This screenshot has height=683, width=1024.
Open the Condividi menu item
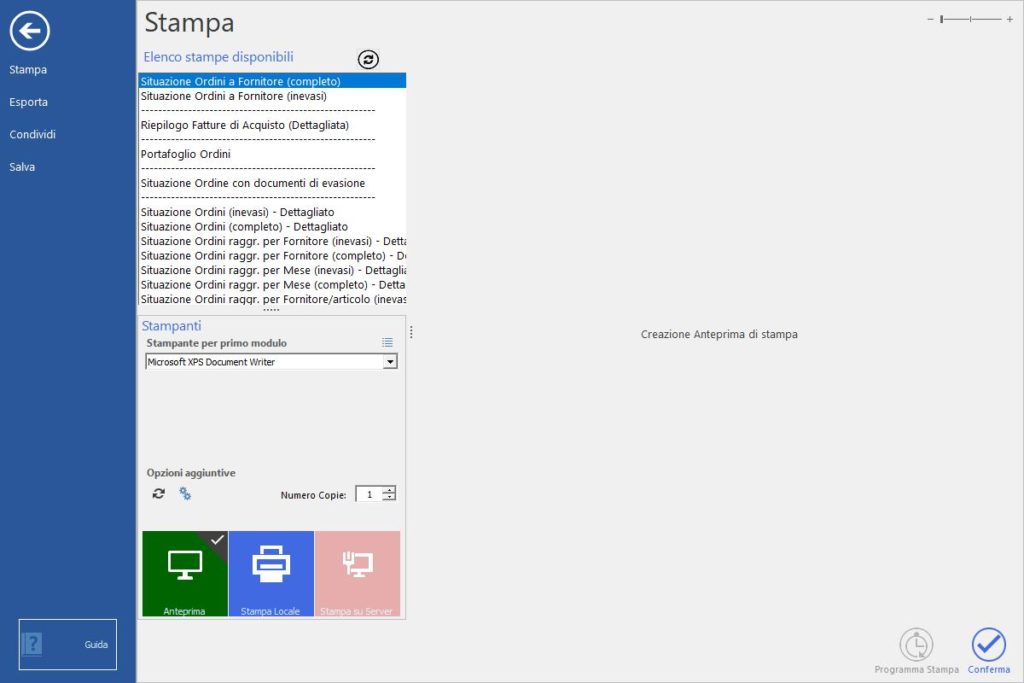pos(33,135)
